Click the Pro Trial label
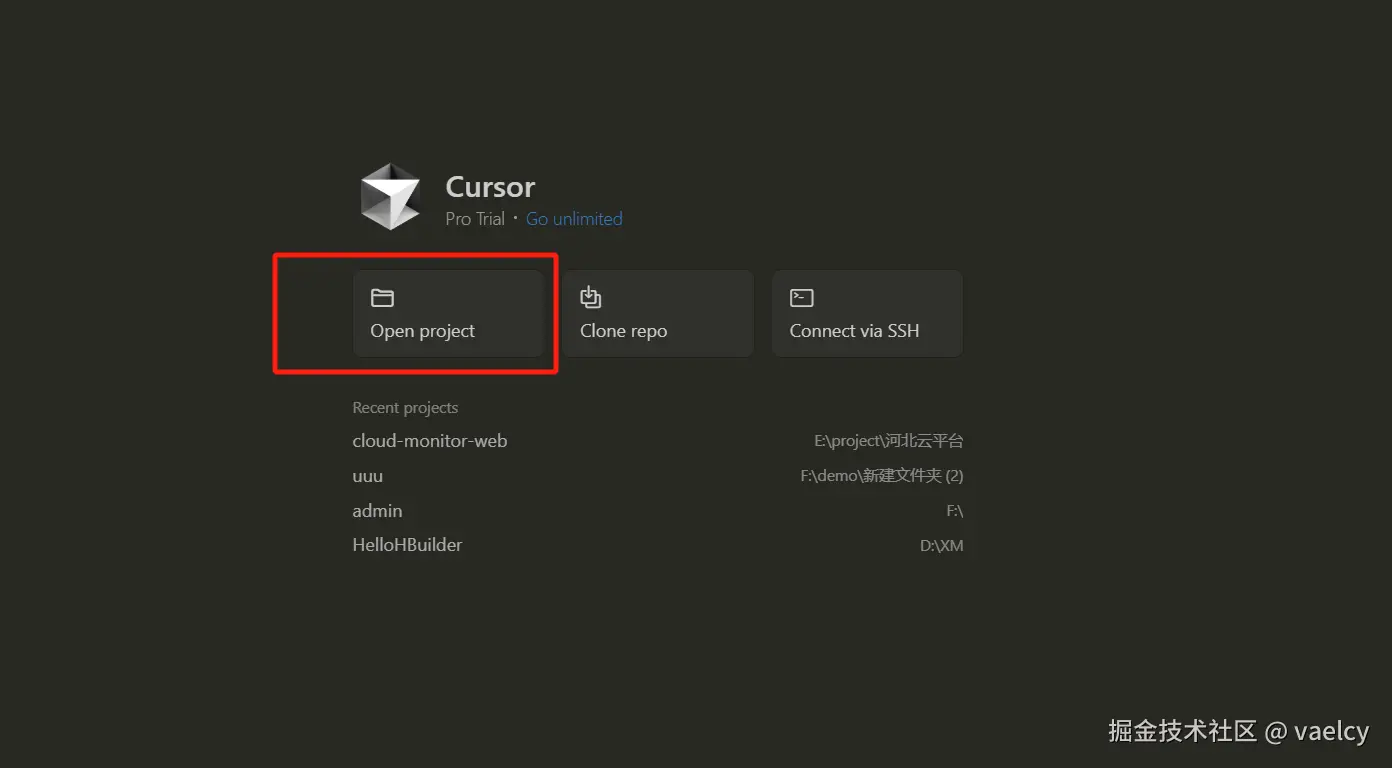The width and height of the screenshot is (1392, 768). click(475, 219)
